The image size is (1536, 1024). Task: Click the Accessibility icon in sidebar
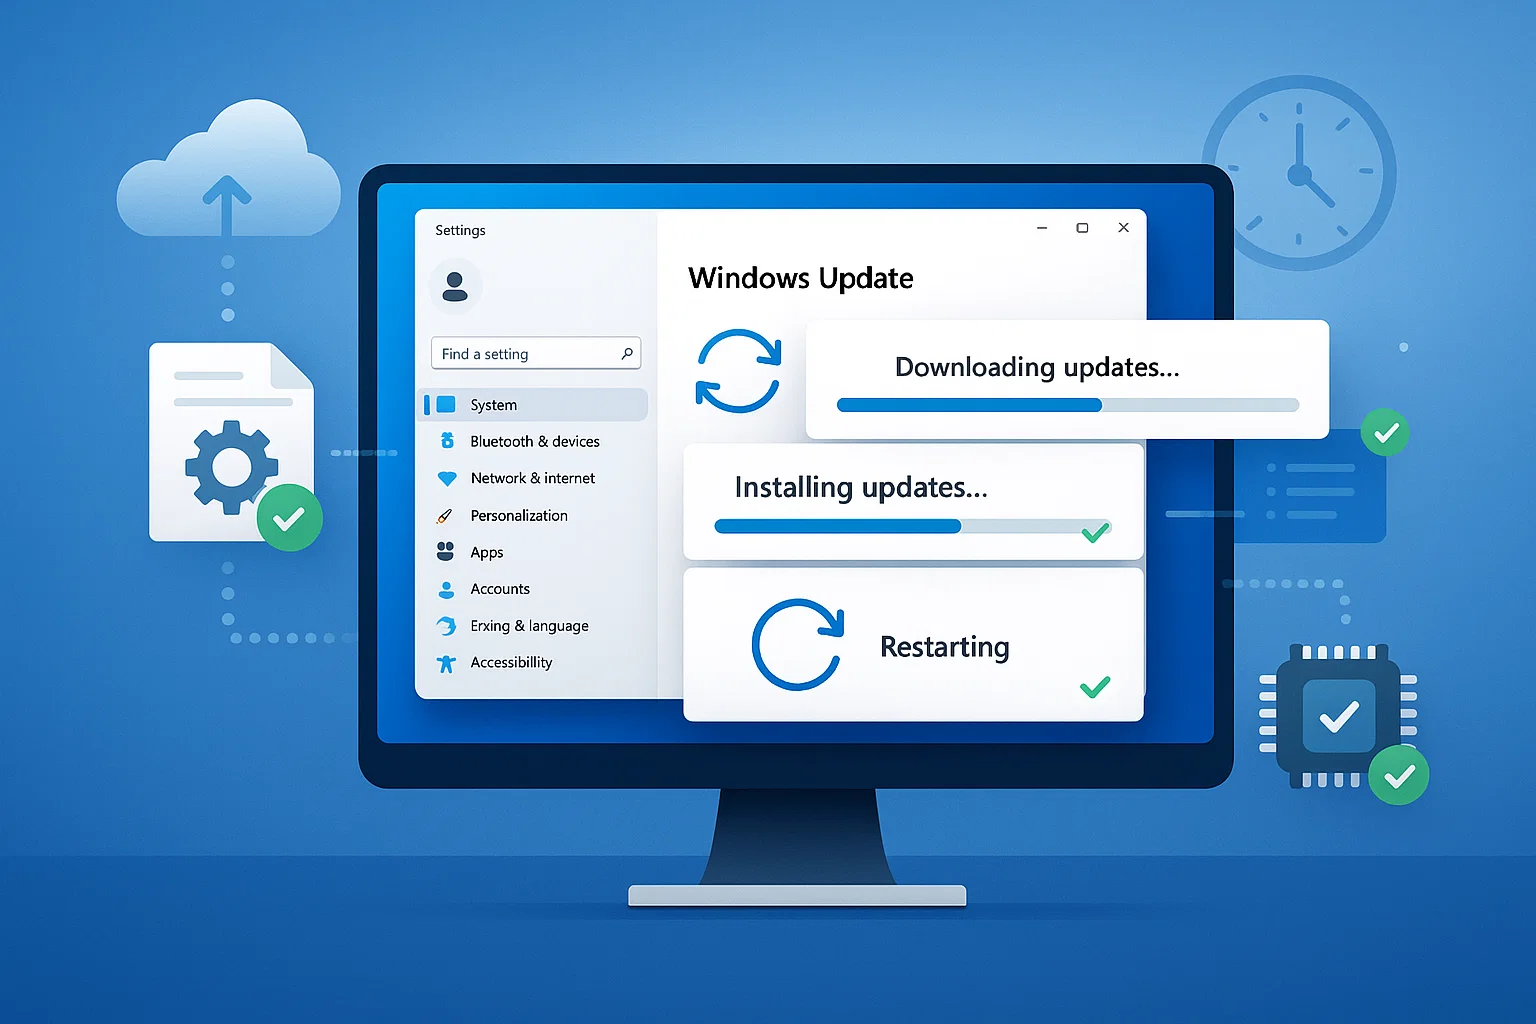click(447, 662)
